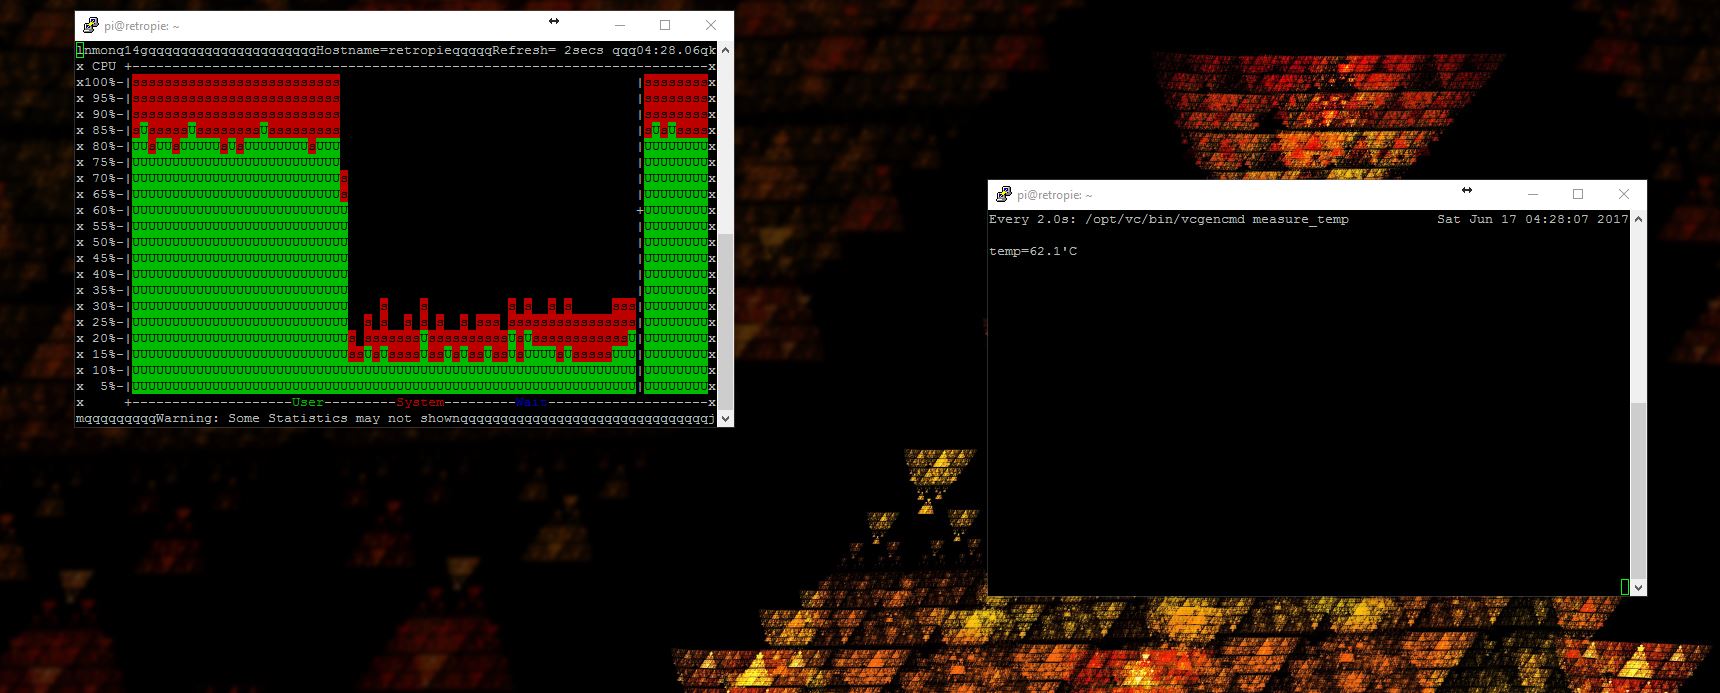Maximize the measure_temp terminal window

tap(1578, 194)
